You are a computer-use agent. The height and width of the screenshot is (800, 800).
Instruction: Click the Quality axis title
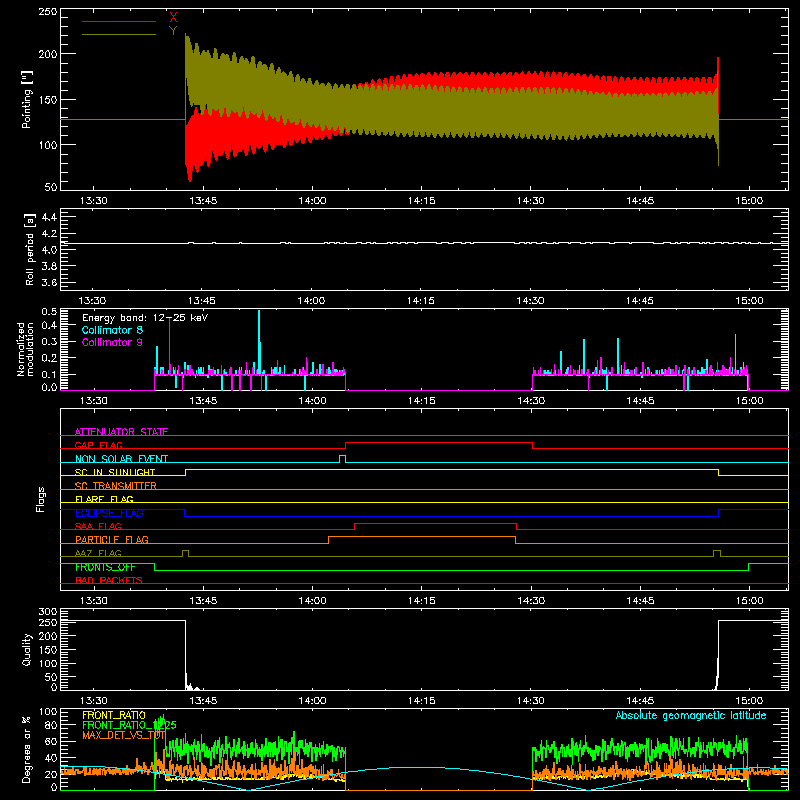click(27, 649)
